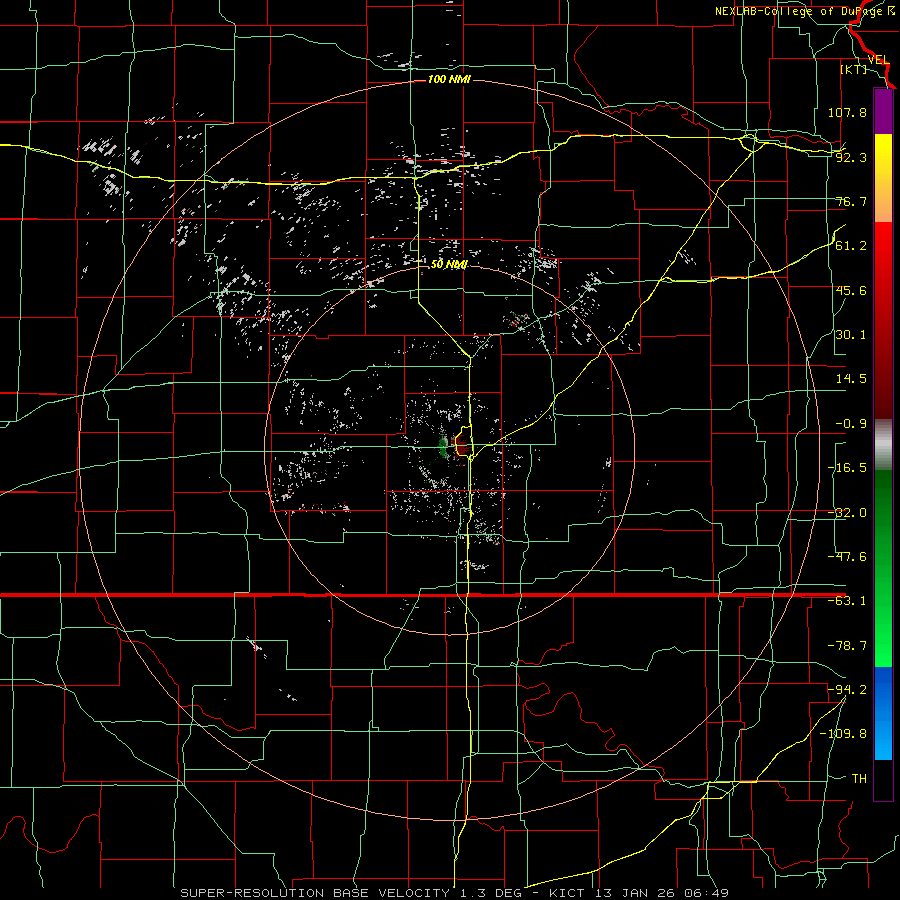Pick the gray near-zero color bar segment
This screenshot has width=900, height=900.
pyautogui.click(x=883, y=444)
